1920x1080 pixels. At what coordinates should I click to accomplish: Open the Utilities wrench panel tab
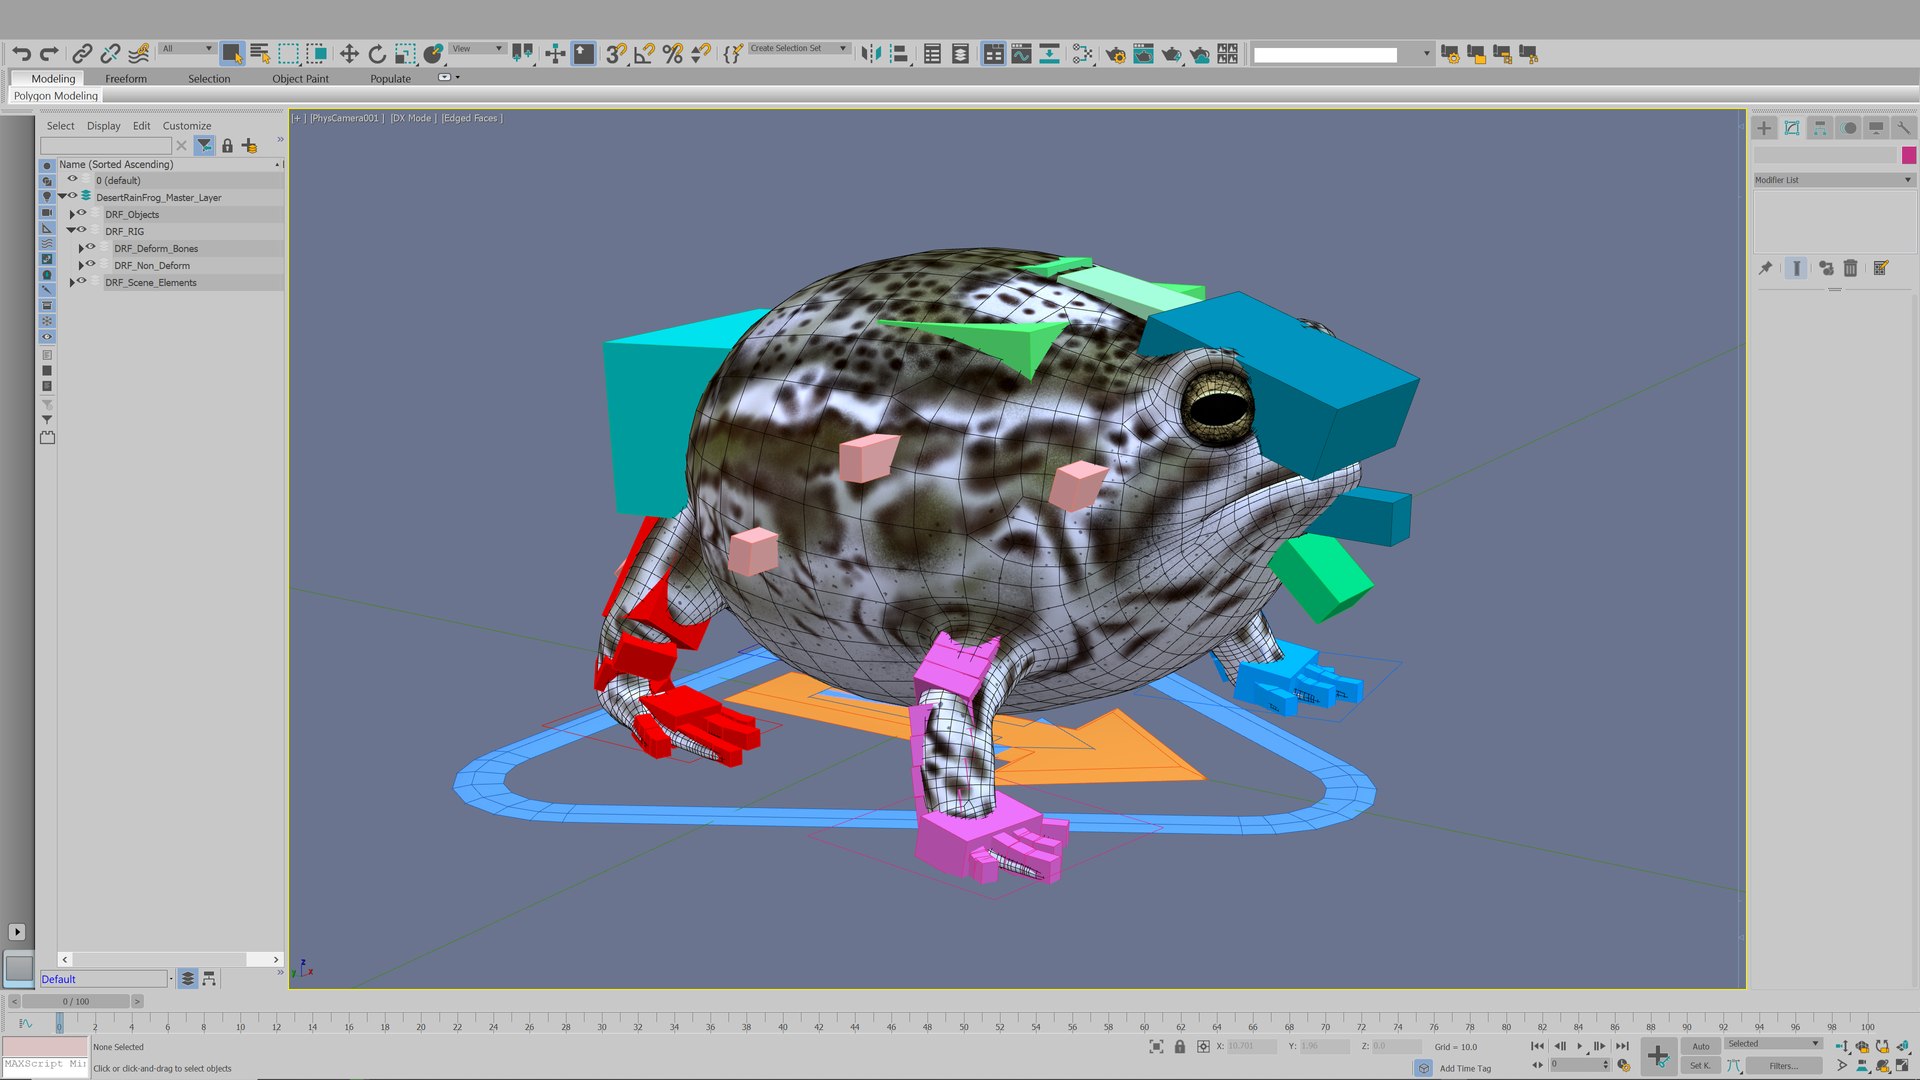click(1903, 128)
